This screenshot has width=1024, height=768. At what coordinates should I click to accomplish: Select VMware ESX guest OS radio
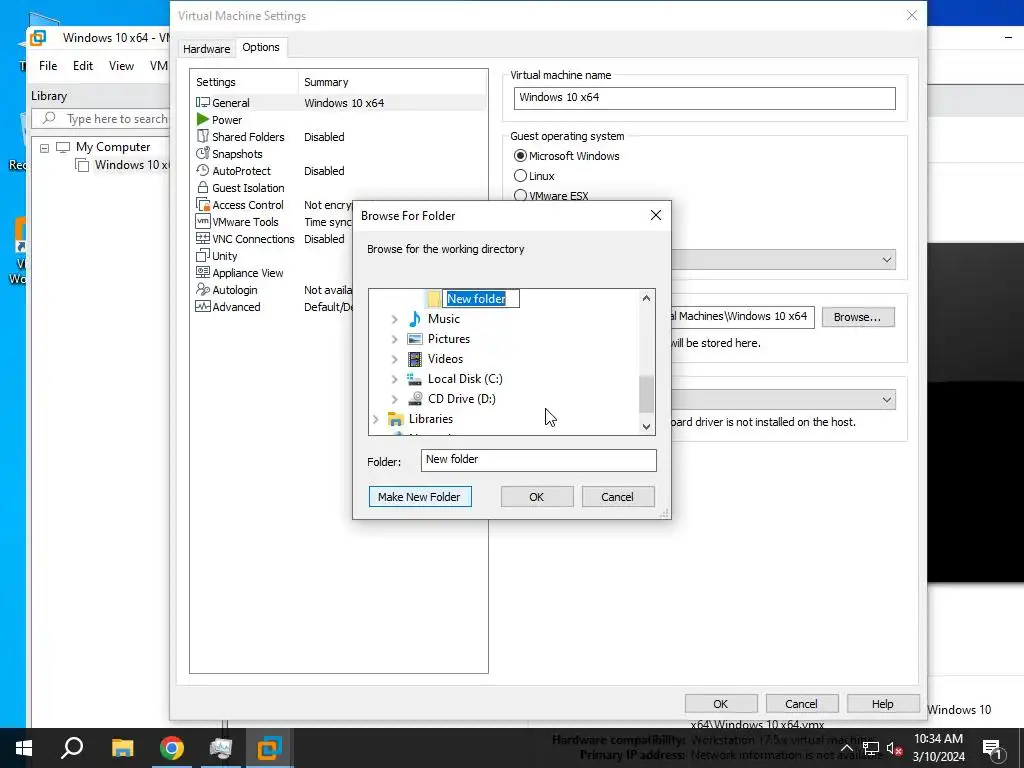tap(520, 195)
